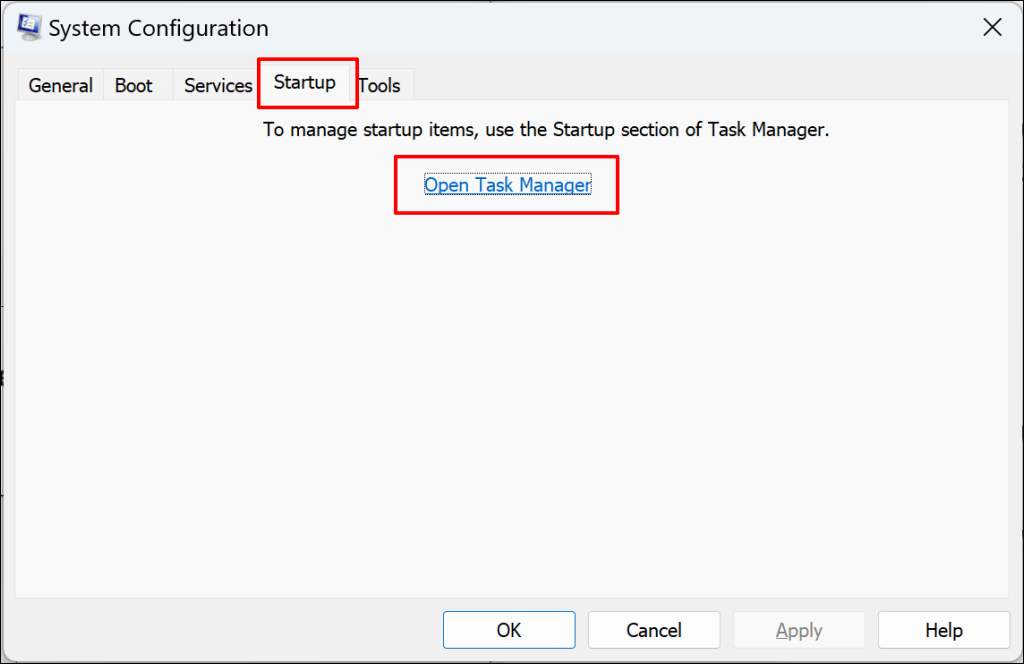1024x664 pixels.
Task: Click the System Configuration title text
Action: 158,29
